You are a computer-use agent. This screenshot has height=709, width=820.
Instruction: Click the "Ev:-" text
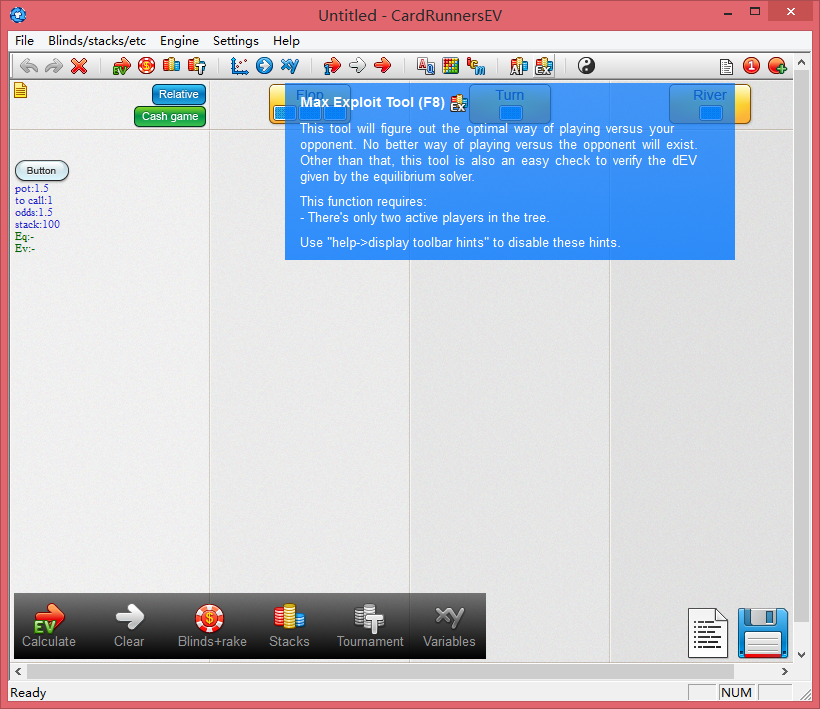25,248
